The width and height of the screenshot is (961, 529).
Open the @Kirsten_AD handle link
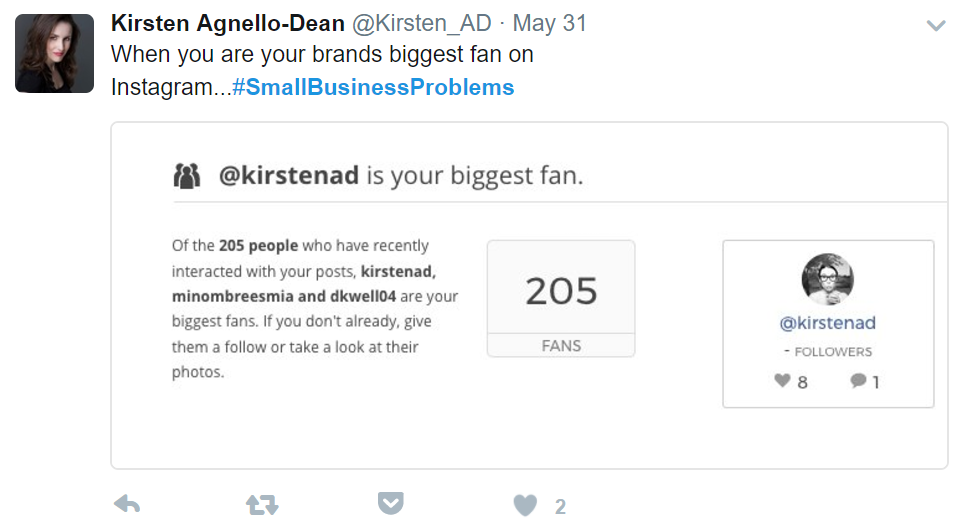422,23
